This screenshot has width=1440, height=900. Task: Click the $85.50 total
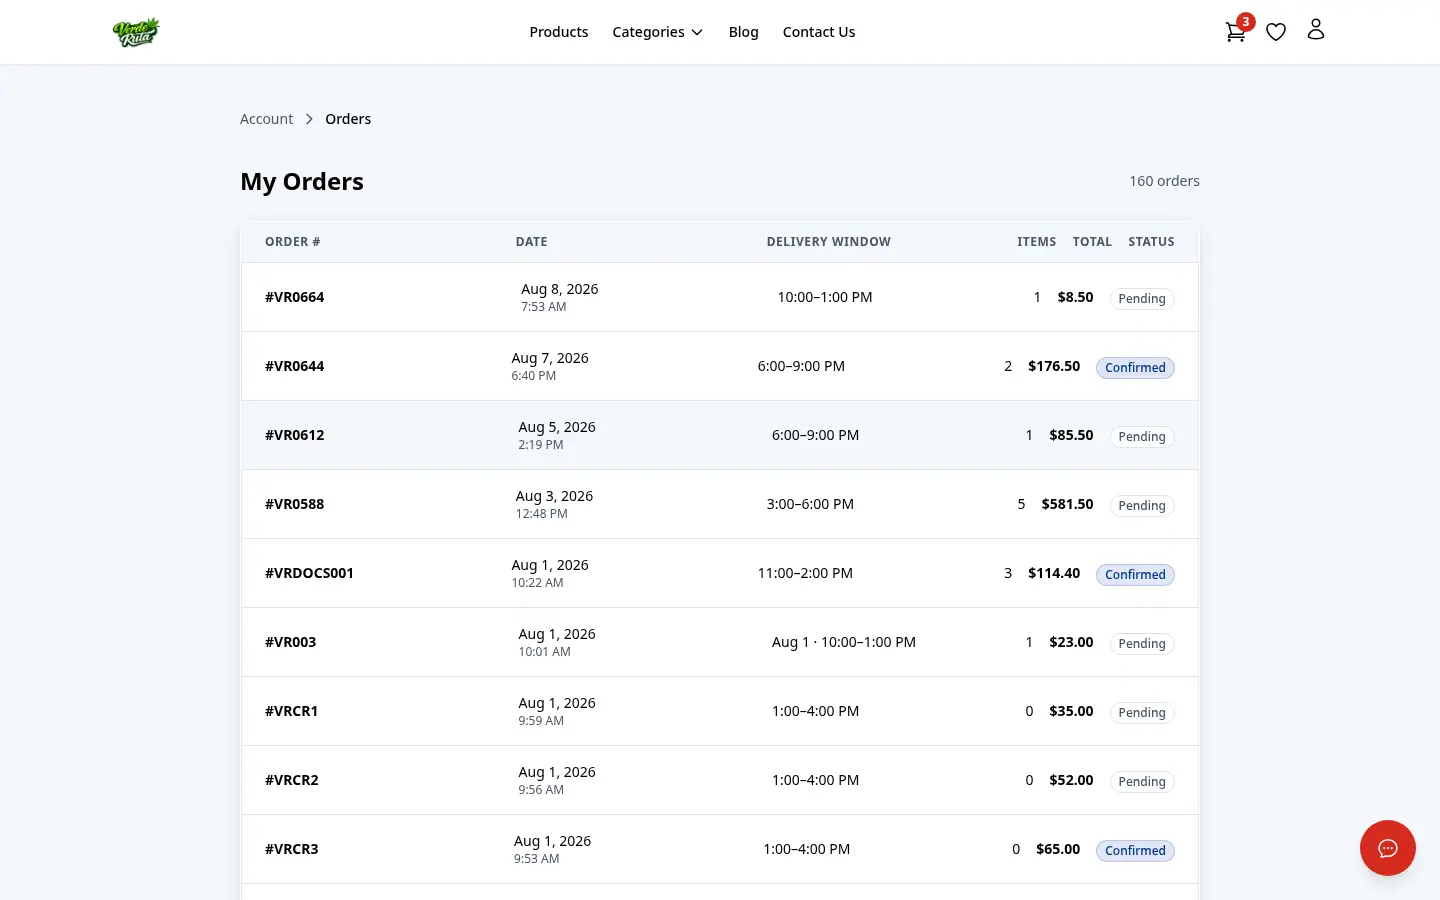[x=1071, y=435]
